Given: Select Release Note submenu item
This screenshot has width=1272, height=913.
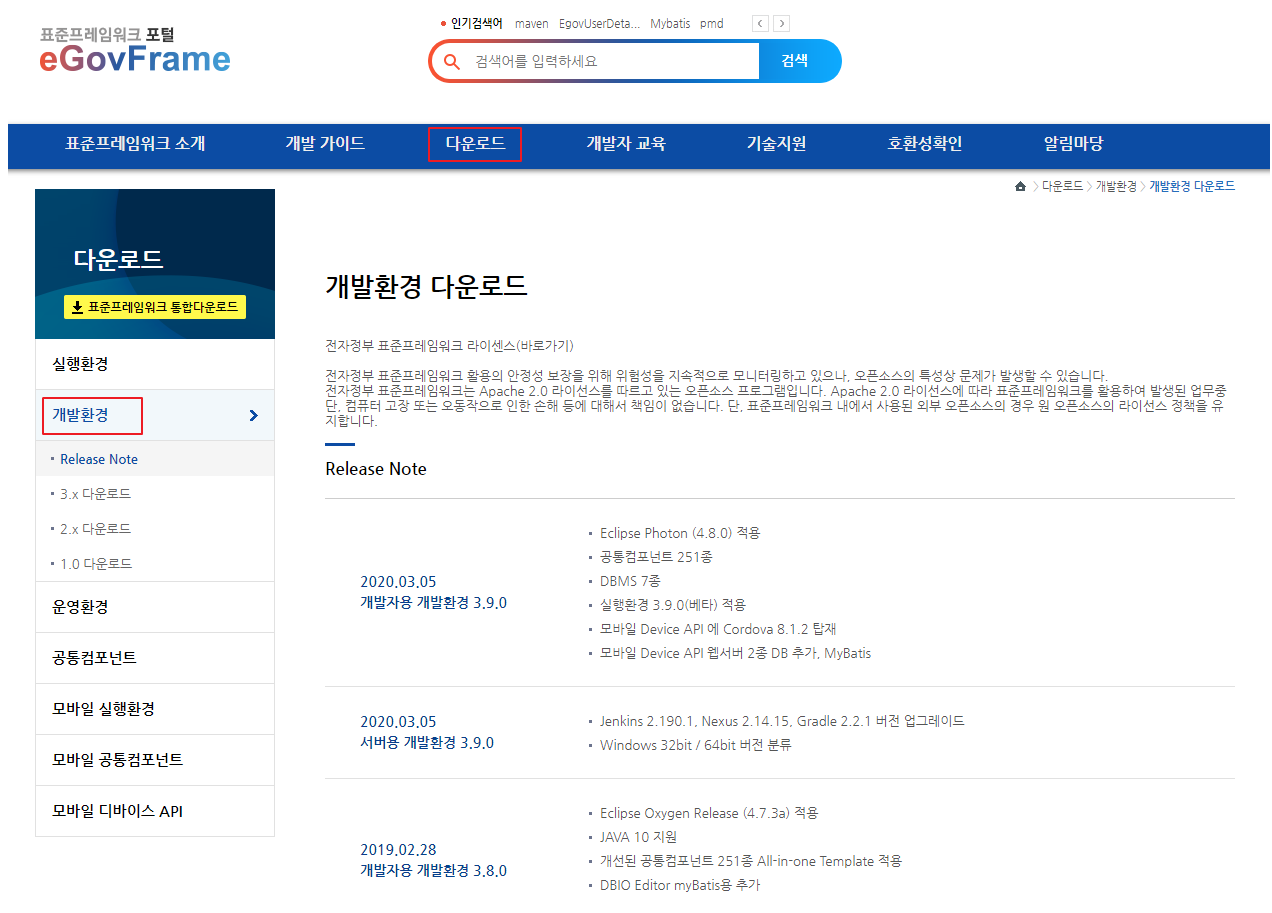Looking at the screenshot, I should [x=99, y=459].
